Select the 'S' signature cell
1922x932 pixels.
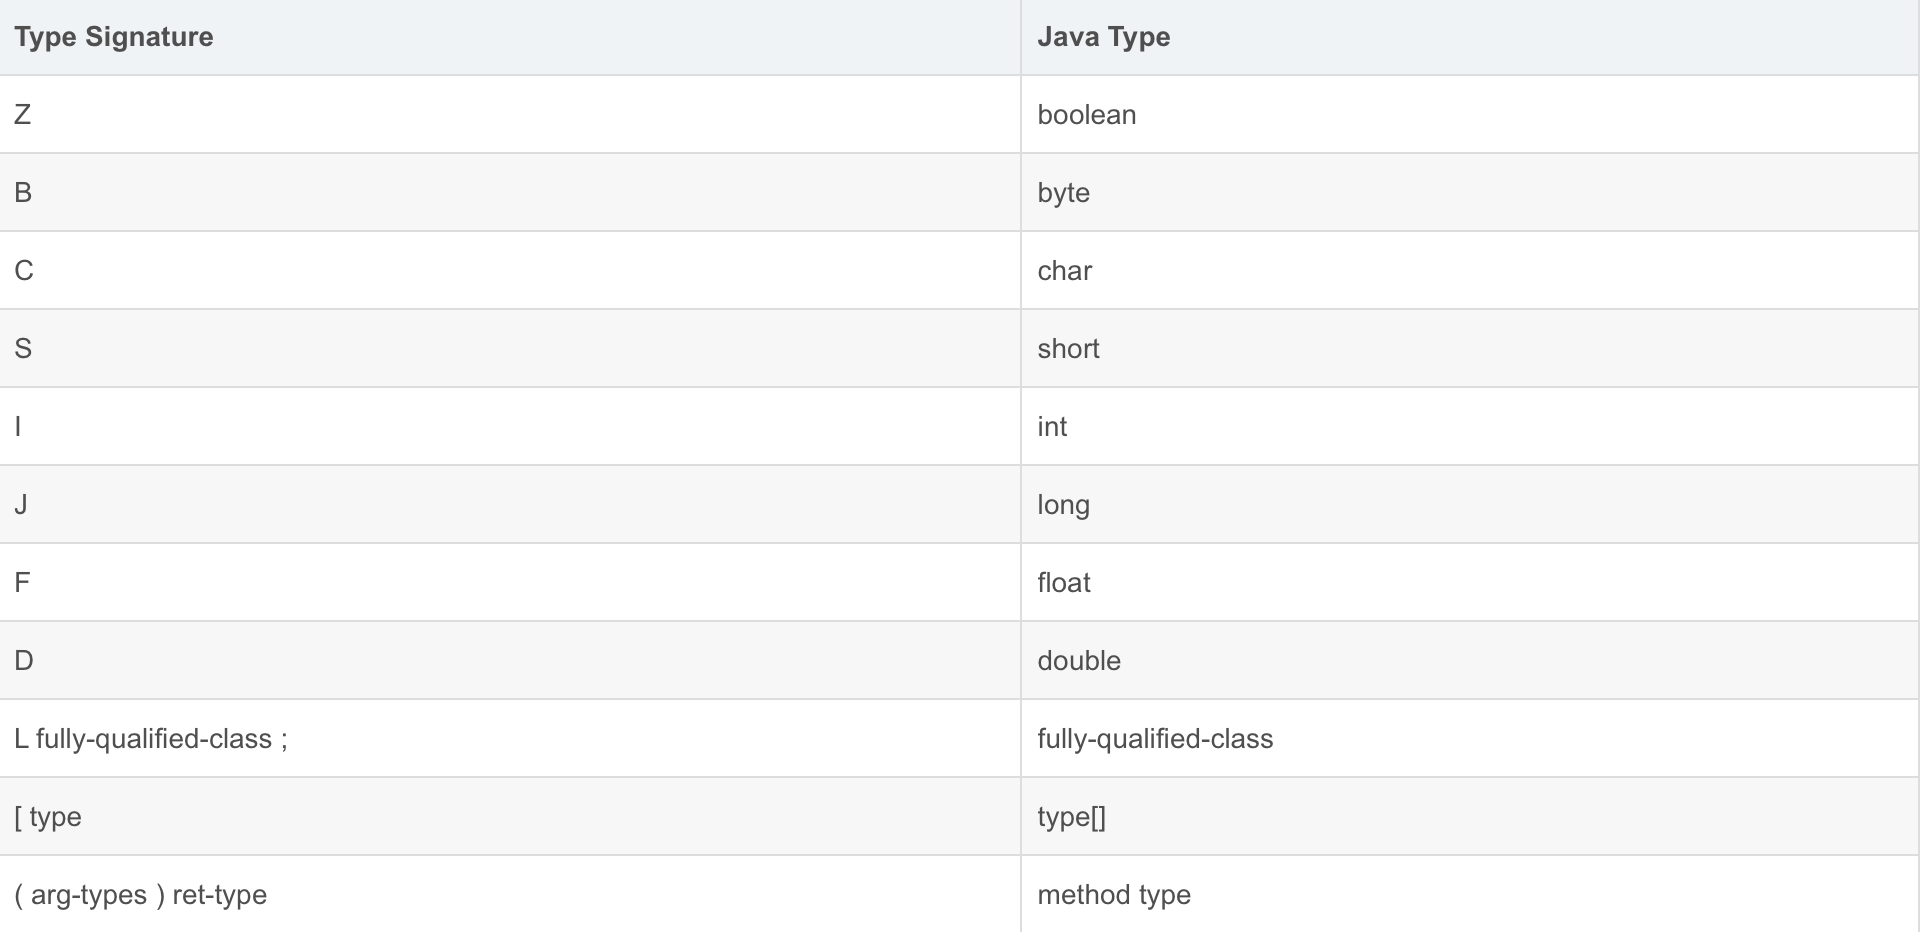point(510,349)
